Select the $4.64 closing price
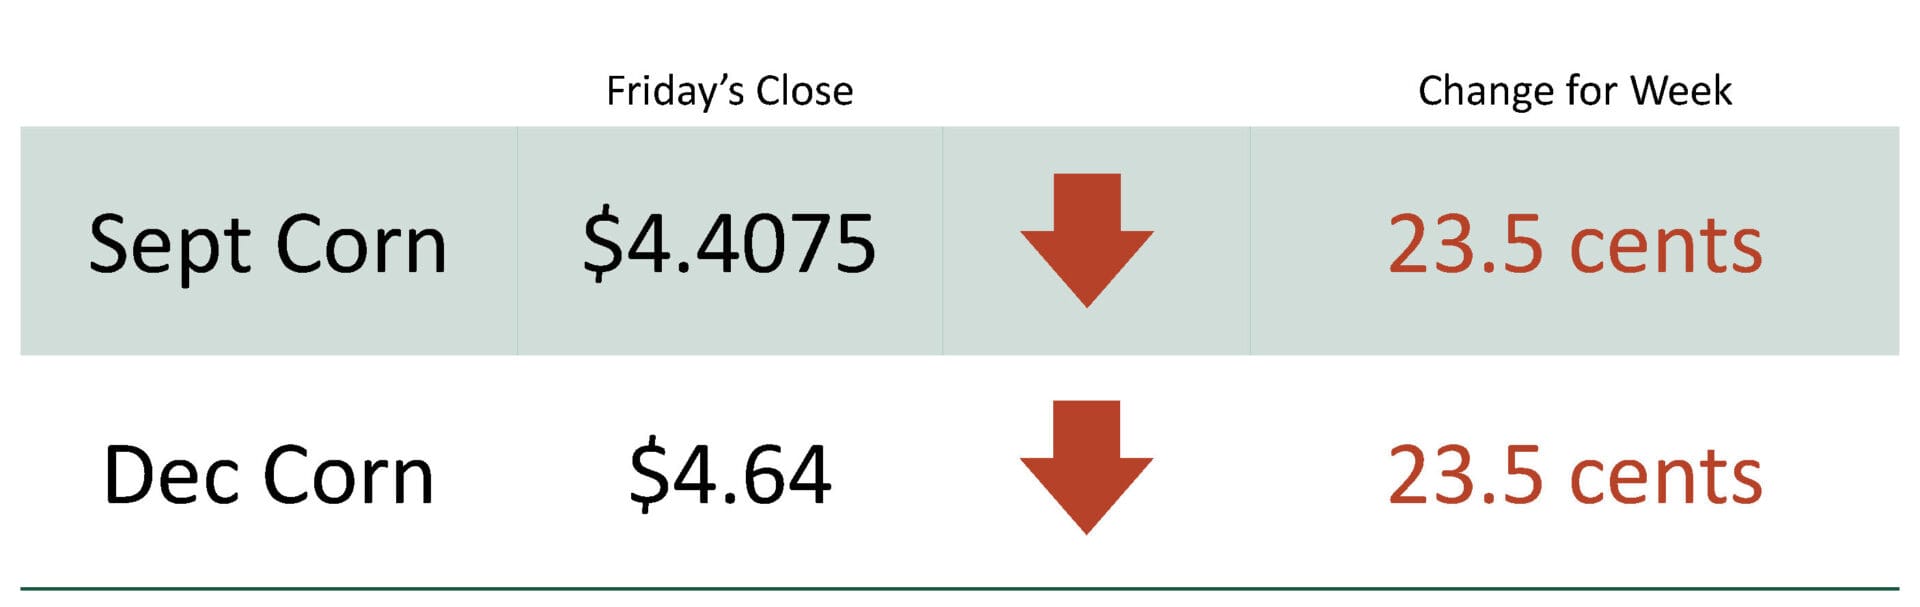 coord(730,473)
